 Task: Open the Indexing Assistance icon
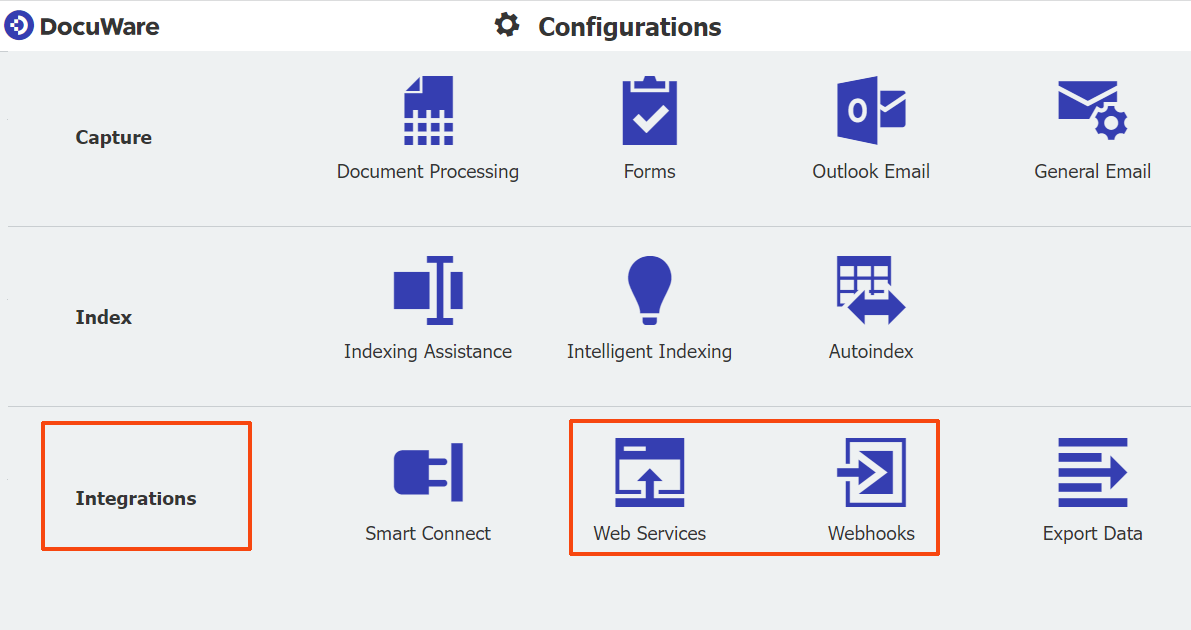tap(428, 290)
